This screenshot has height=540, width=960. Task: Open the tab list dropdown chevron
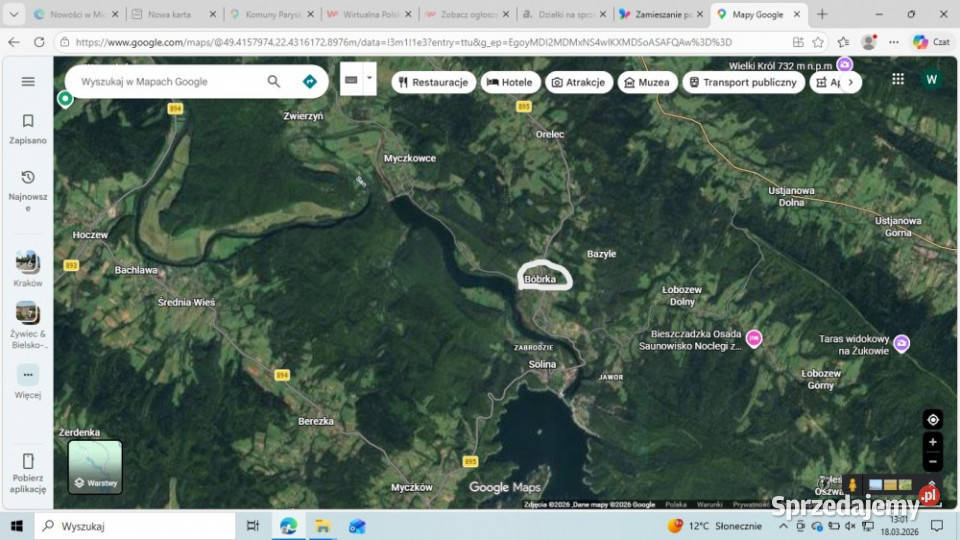tap(13, 14)
